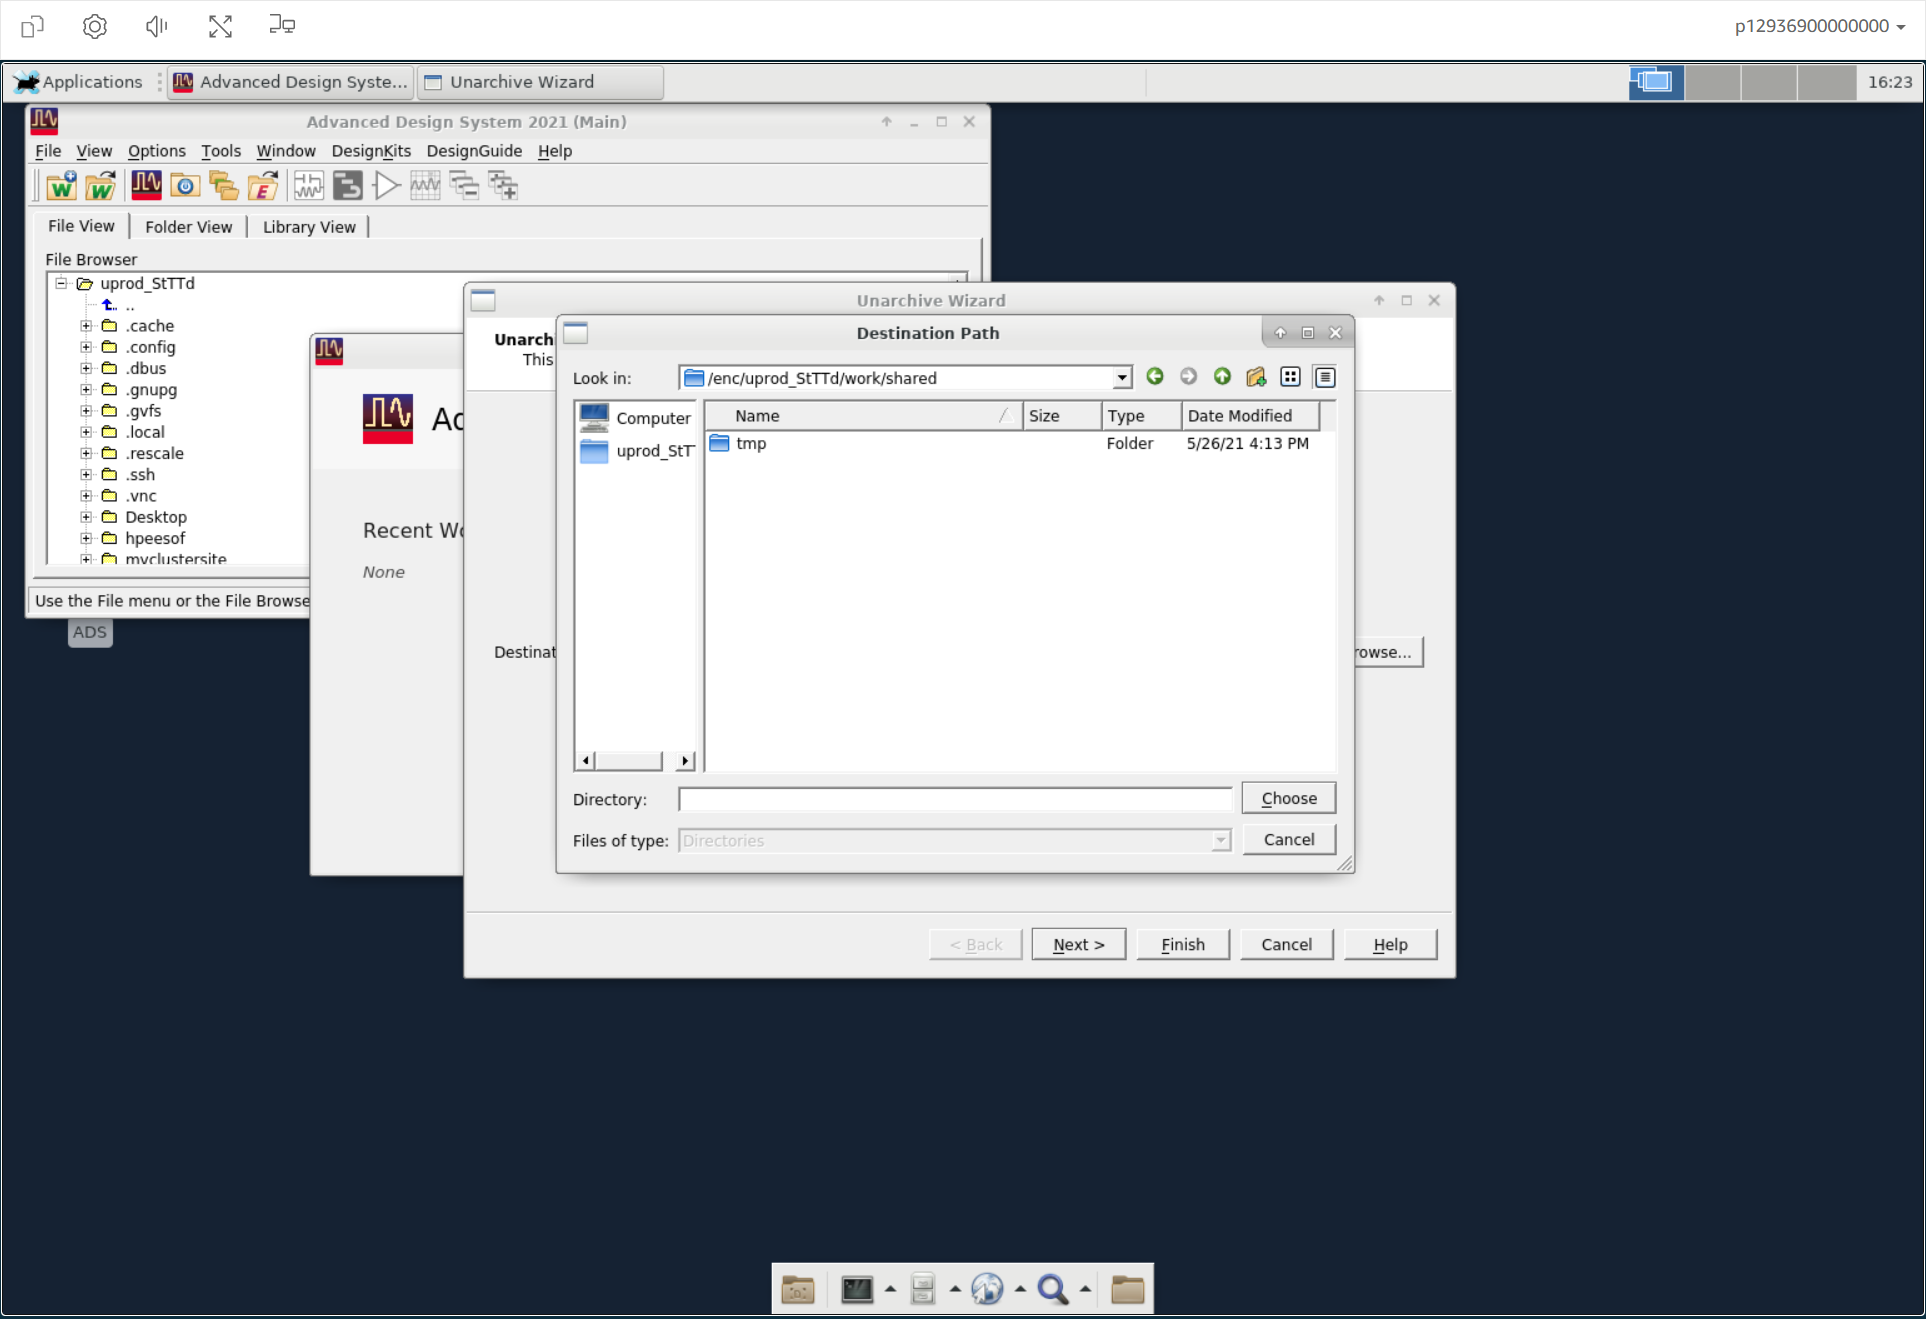The height and width of the screenshot is (1319, 1926).
Task: Click the Directory text input field
Action: click(x=954, y=799)
